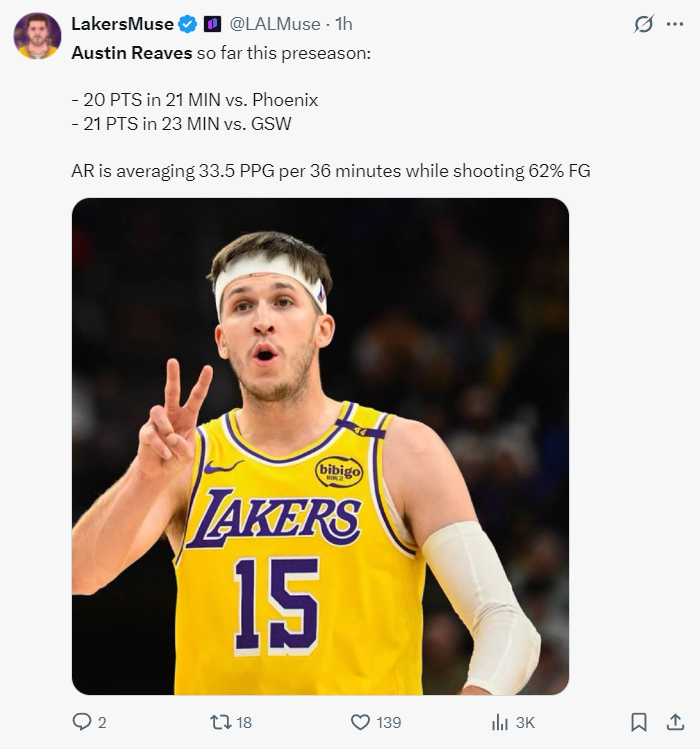Open the @LALMuse handle link
The image size is (700, 751).
tap(275, 23)
